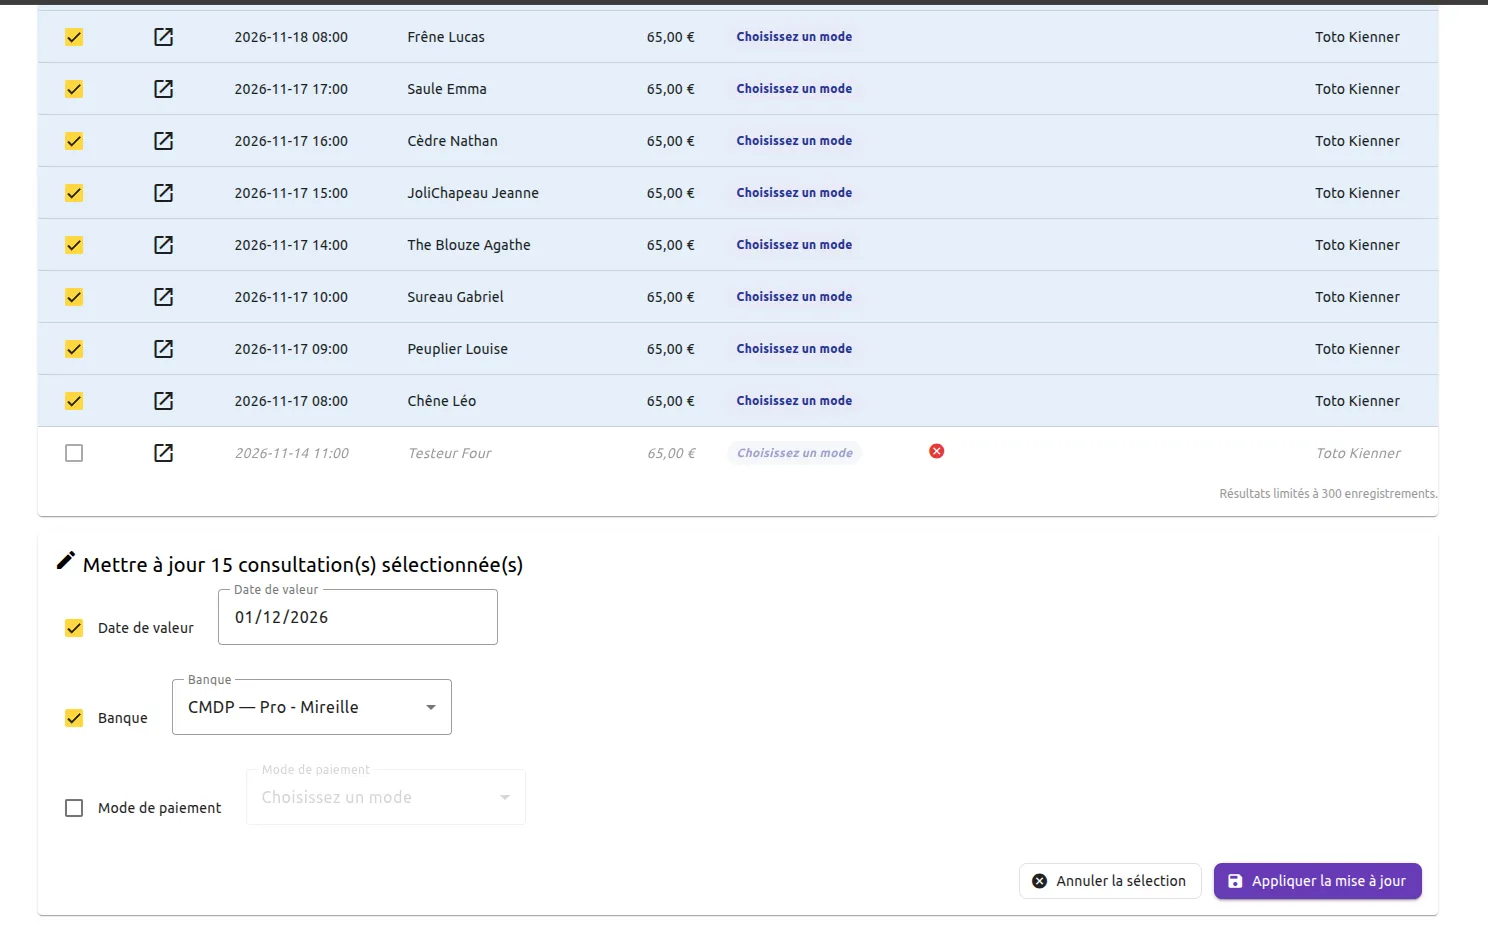Click the name JoliChapeau Jeanne
1488x928 pixels.
point(473,193)
